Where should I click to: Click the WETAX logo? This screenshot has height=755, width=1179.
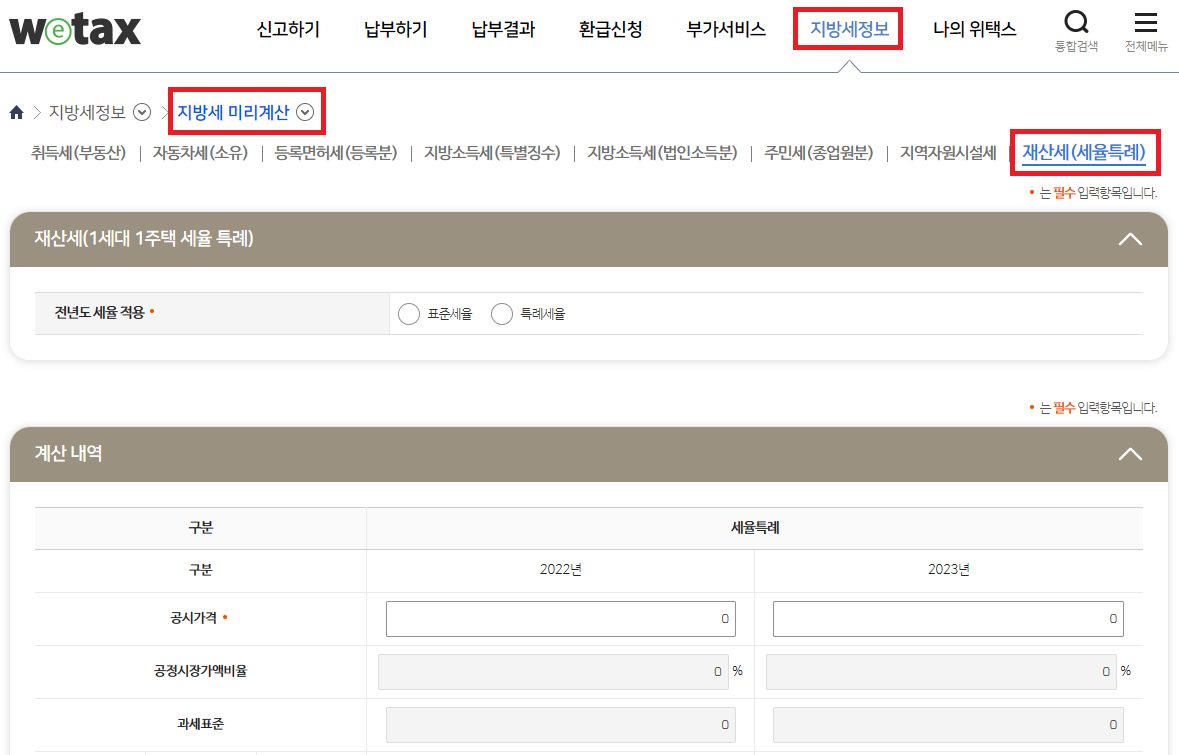74,29
